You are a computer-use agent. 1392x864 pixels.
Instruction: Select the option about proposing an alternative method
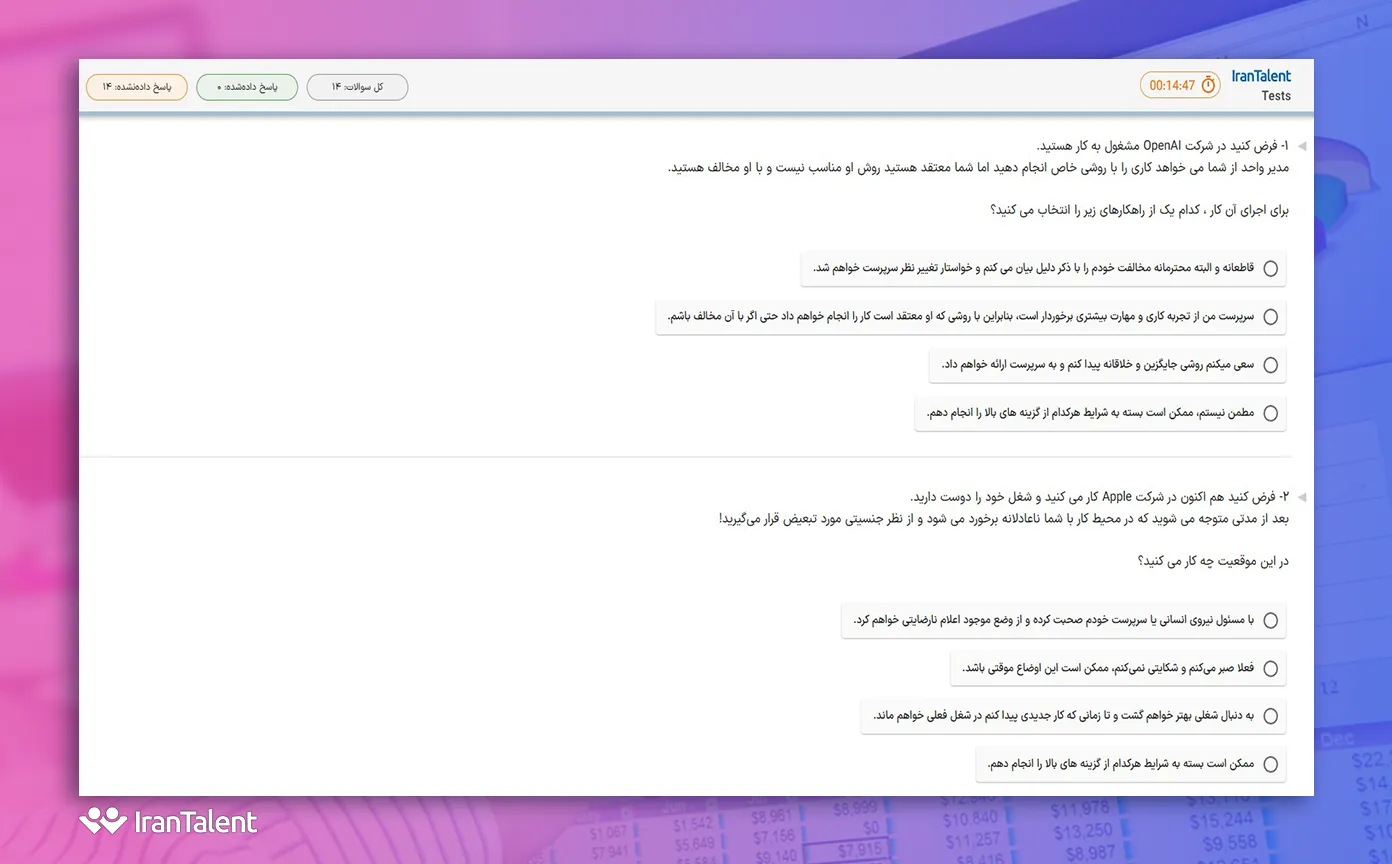[x=1270, y=364]
